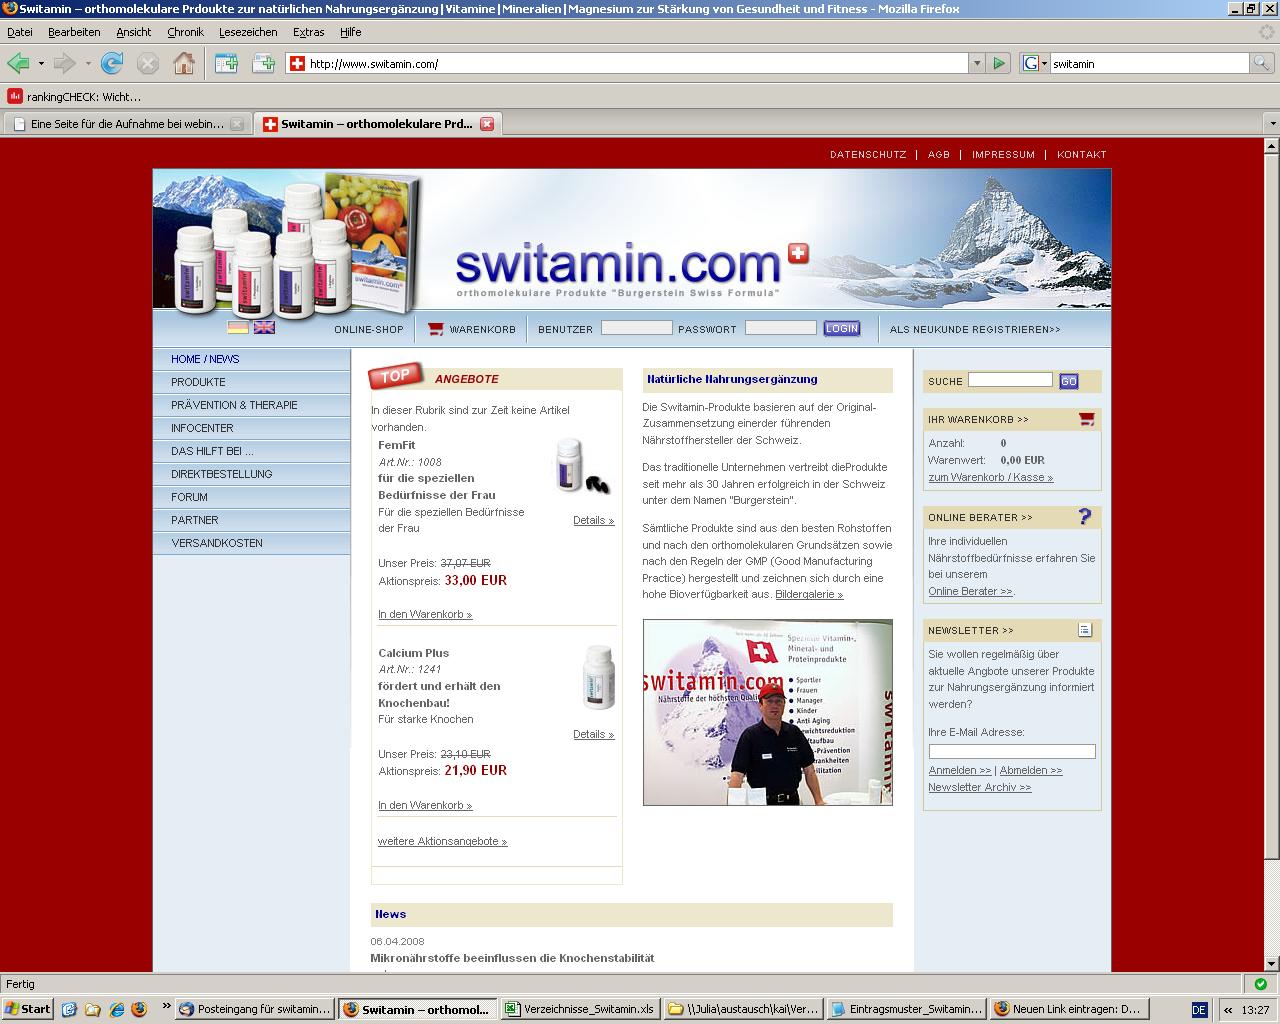Click 'Als Neukunde registrieren' link
1280x1024 pixels.
(x=975, y=329)
